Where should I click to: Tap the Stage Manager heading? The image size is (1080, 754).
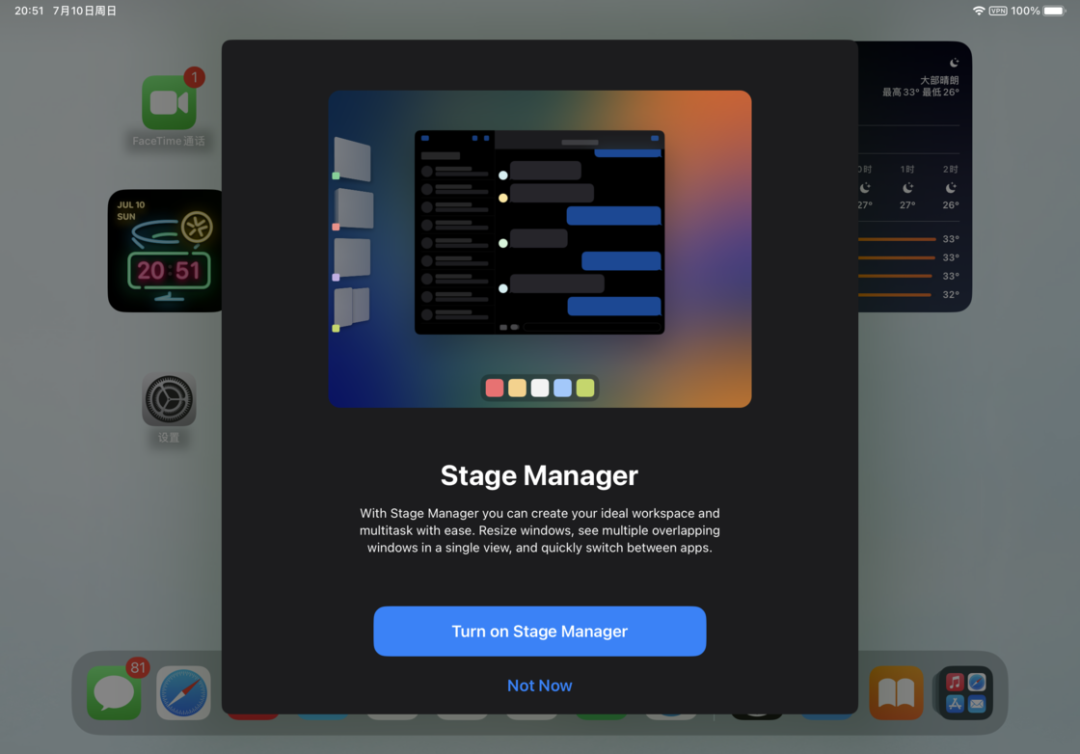click(x=539, y=475)
